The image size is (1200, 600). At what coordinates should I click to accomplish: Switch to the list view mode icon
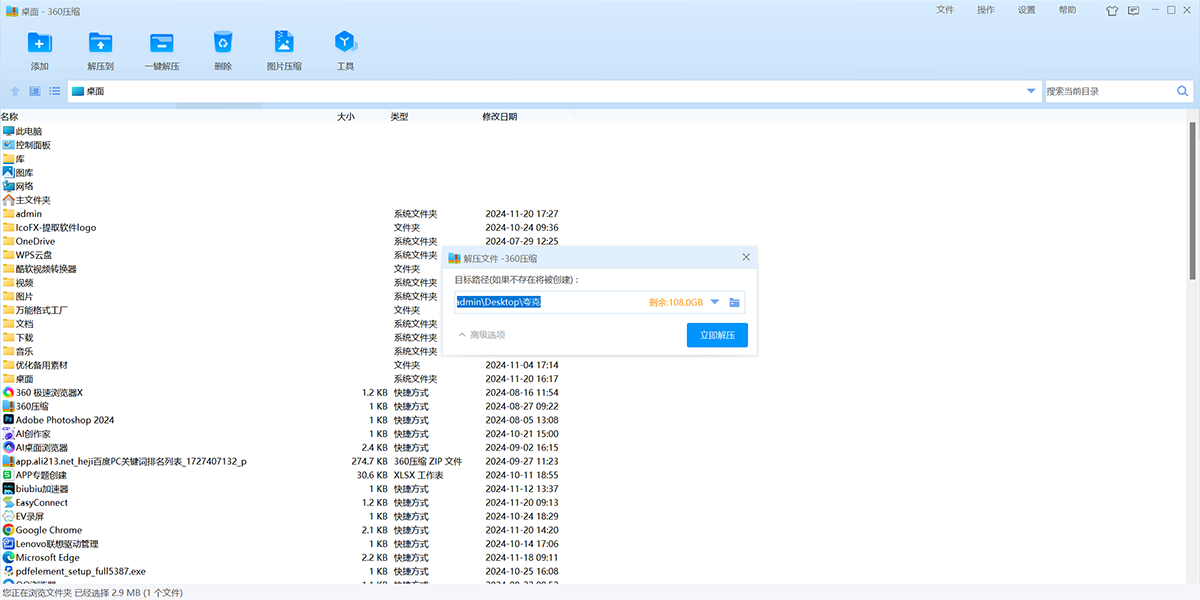click(x=55, y=91)
